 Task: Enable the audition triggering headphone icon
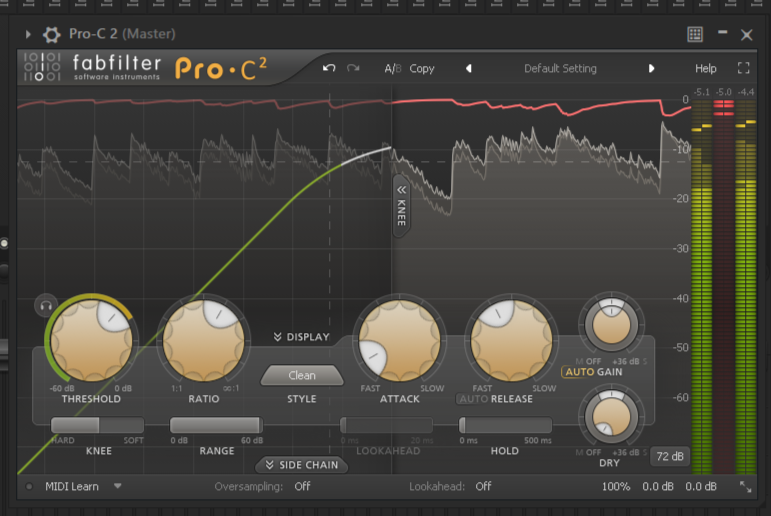[46, 306]
